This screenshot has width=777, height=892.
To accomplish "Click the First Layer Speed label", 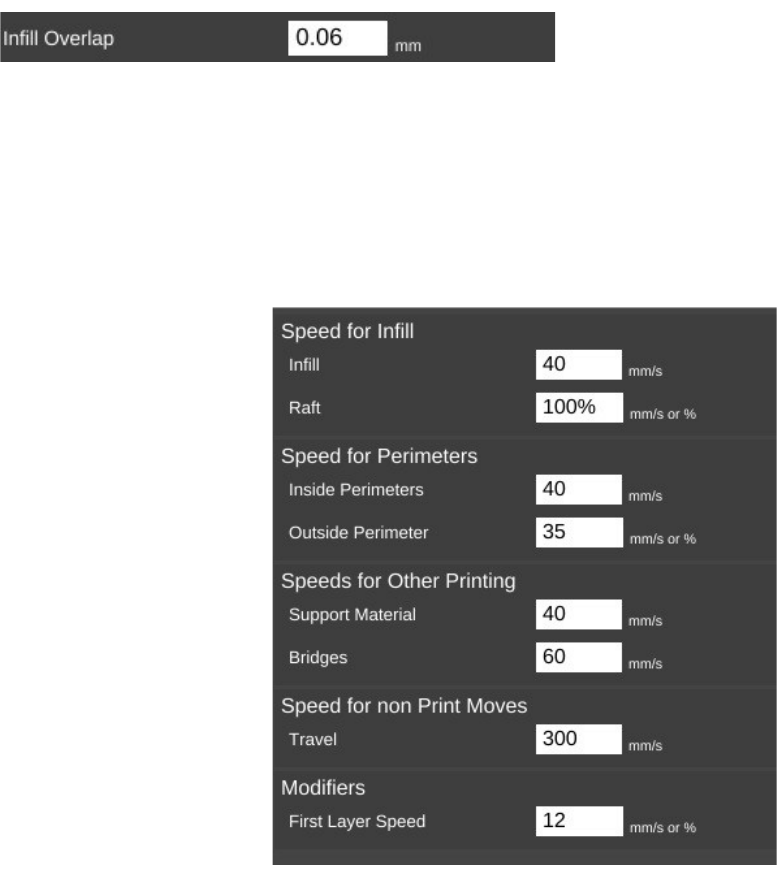I will 357,822.
